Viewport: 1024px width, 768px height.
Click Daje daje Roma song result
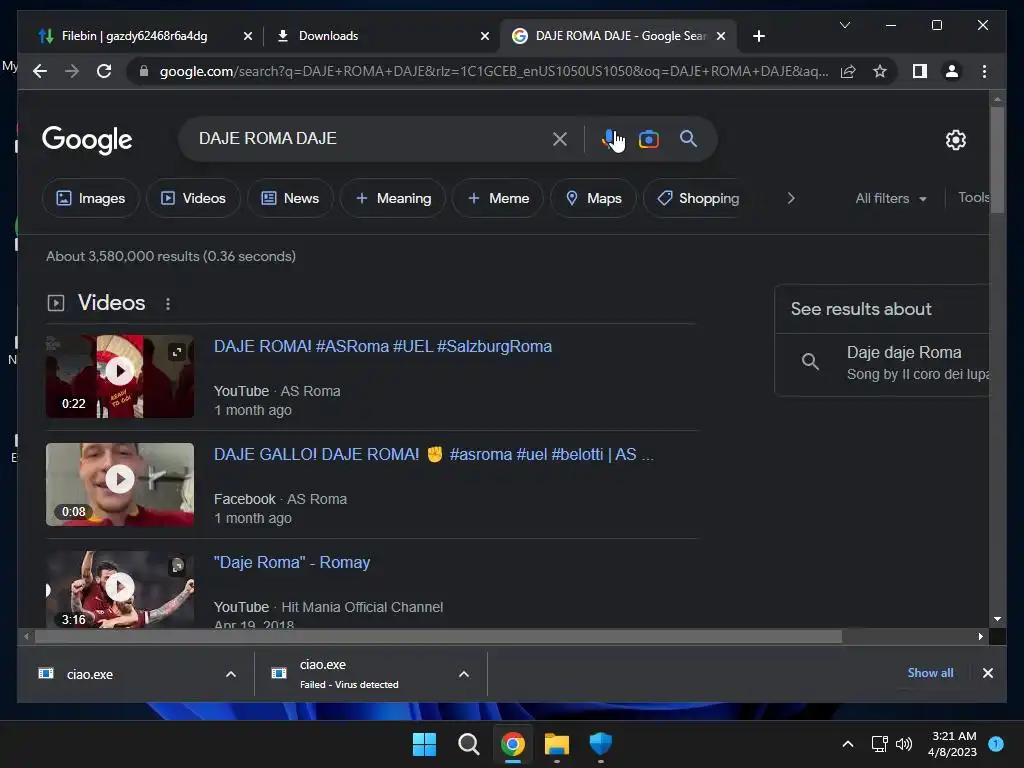(882, 363)
